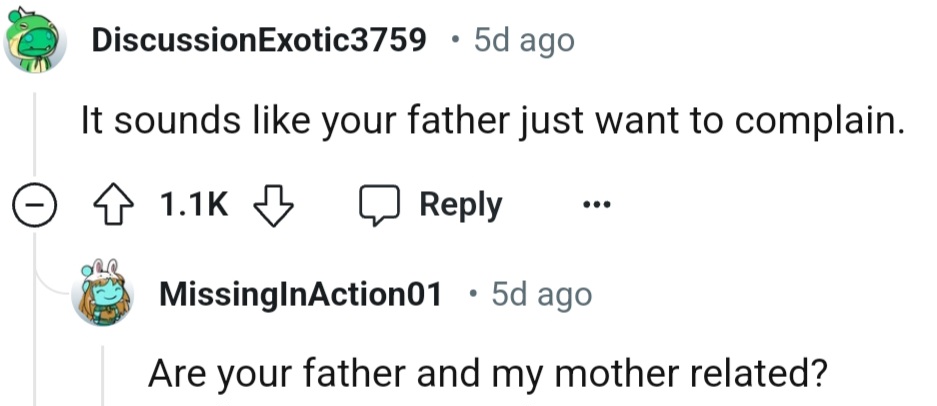
Task: Click the dot separator after DiscussionExotic3759
Action: pos(456,40)
